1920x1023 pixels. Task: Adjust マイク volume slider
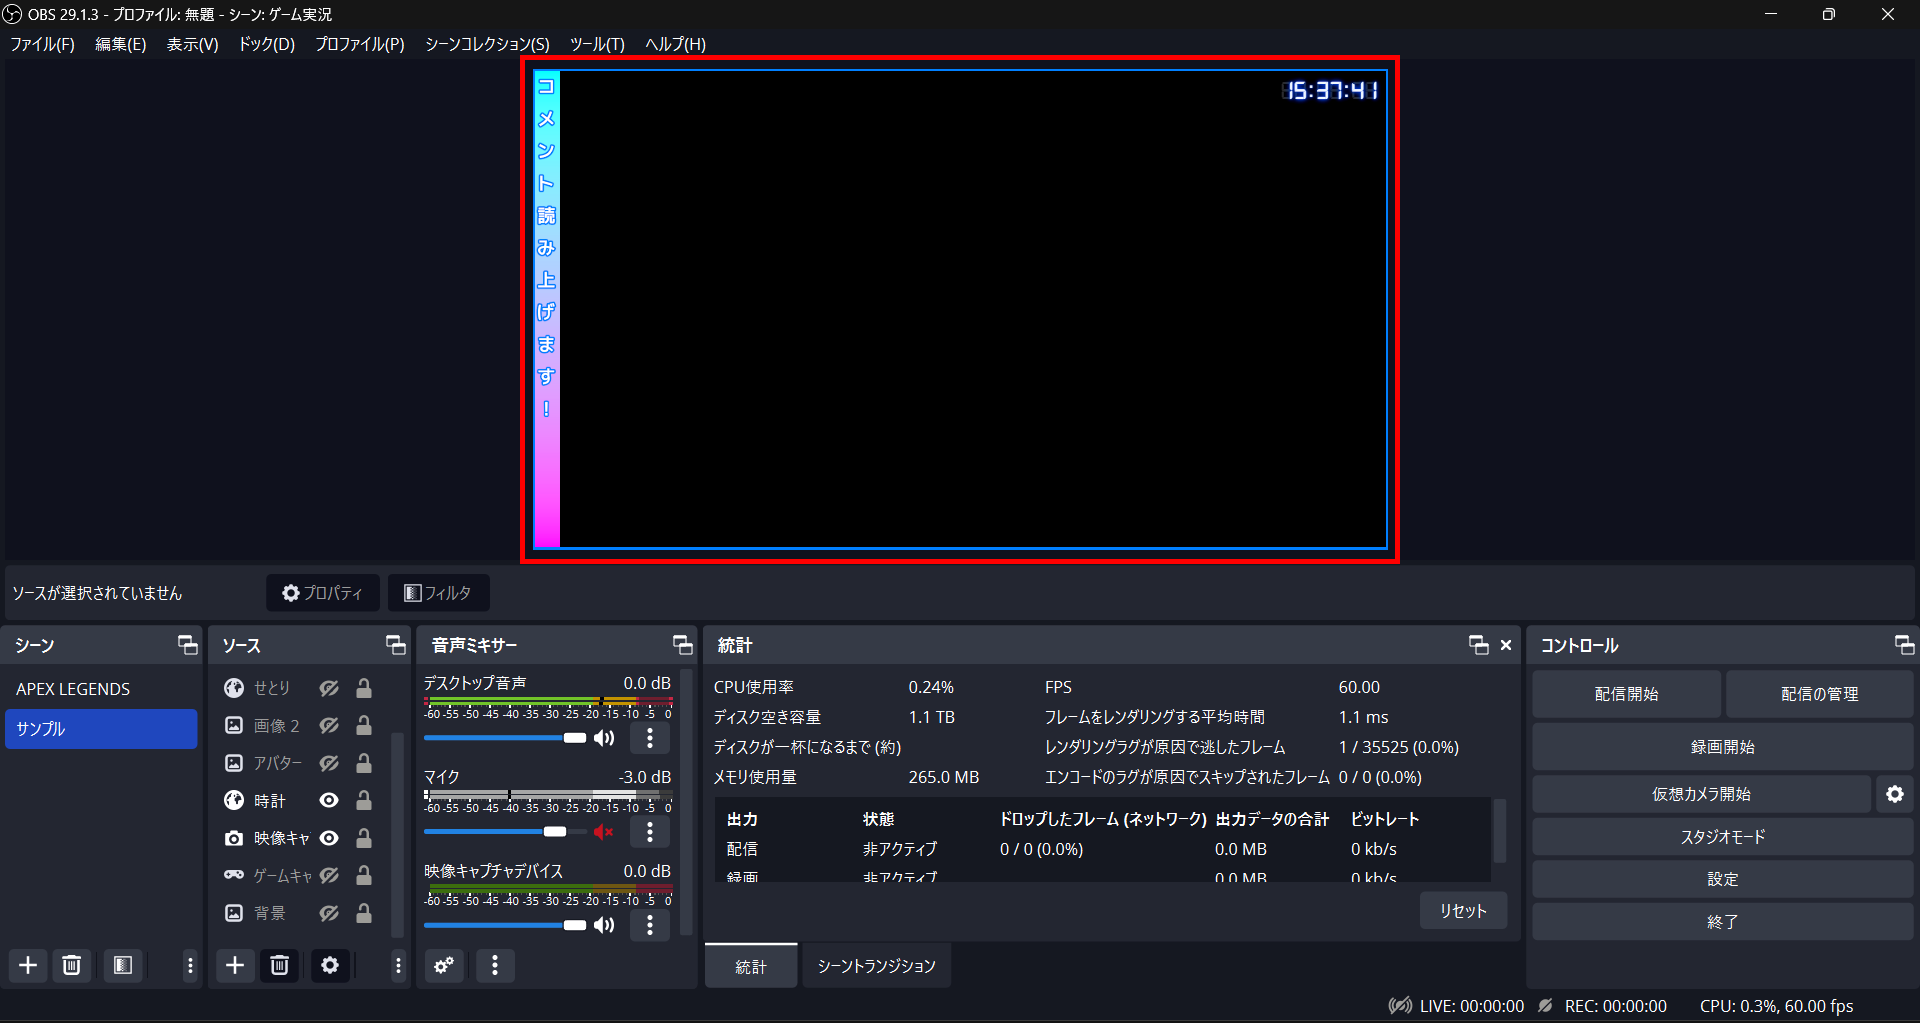[505, 832]
